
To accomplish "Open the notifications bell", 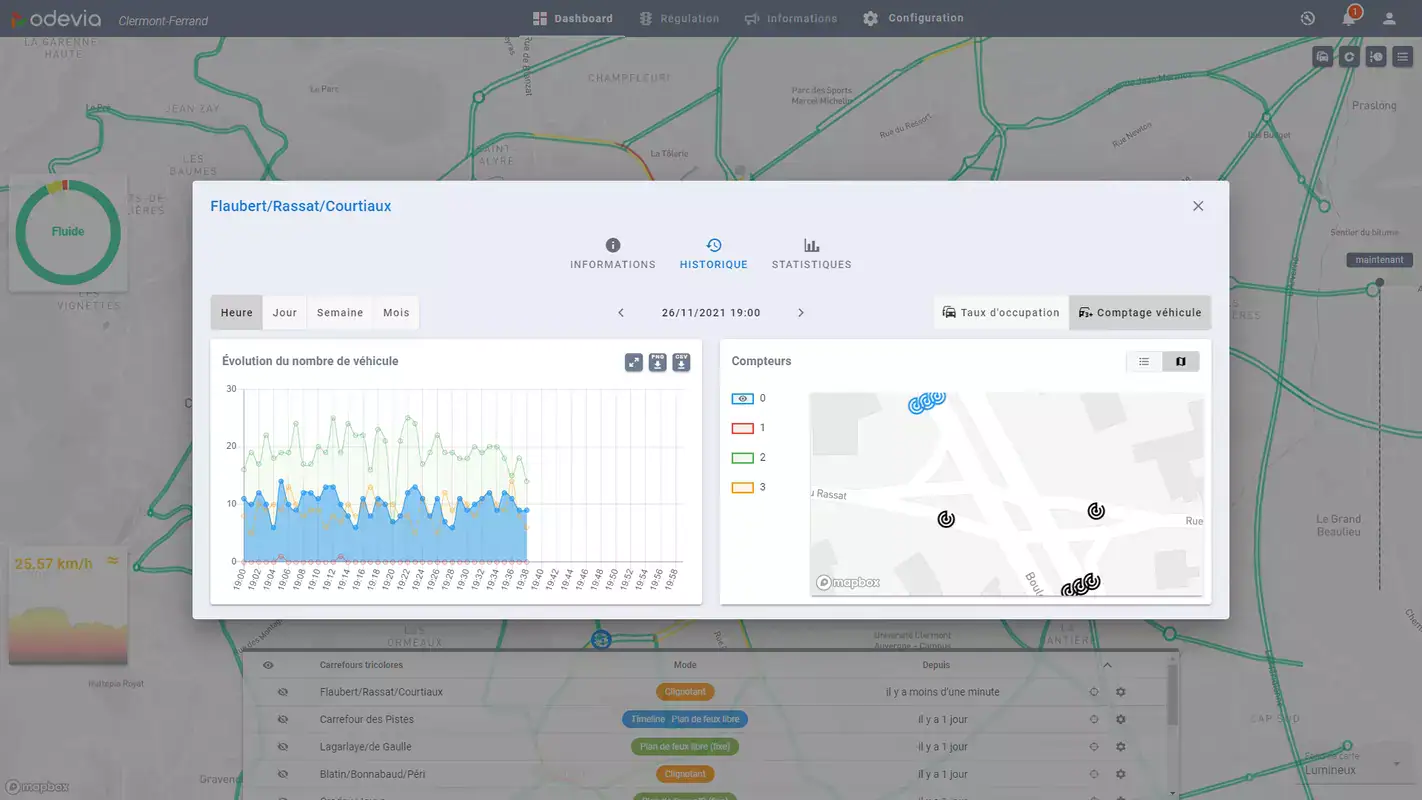I will [x=1349, y=18].
